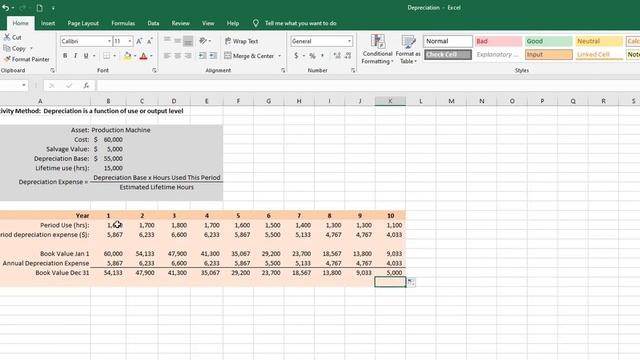Click the Comma Style icon

click(x=322, y=56)
